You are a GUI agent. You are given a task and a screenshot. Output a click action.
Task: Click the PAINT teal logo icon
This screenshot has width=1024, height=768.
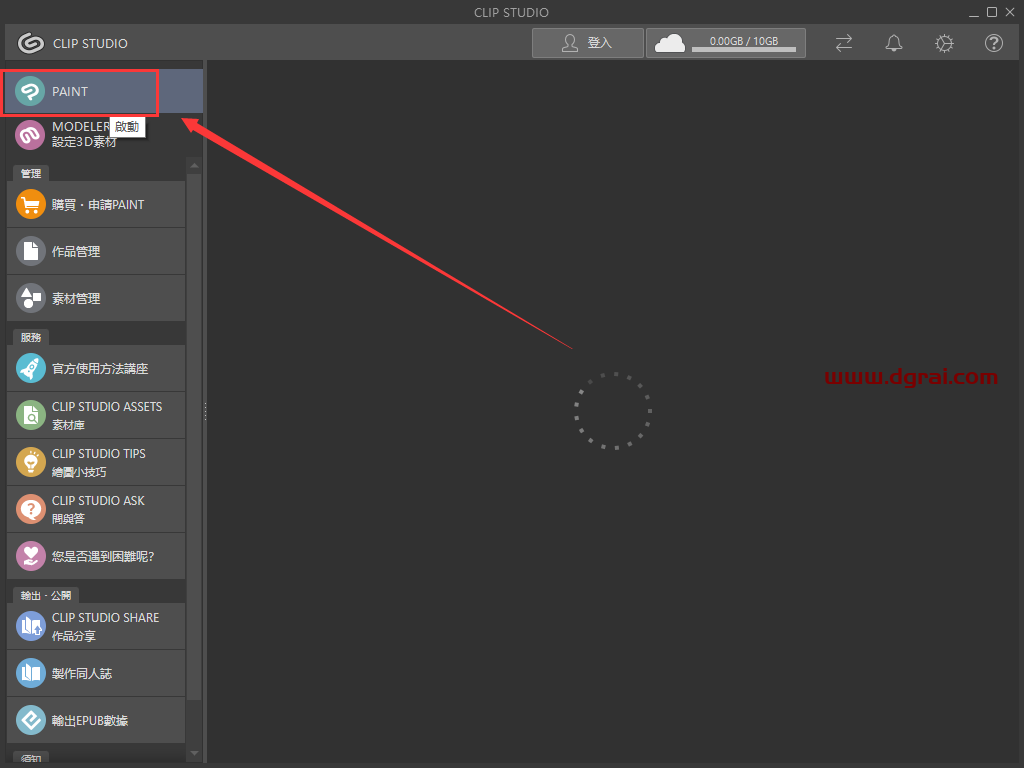click(x=30, y=91)
